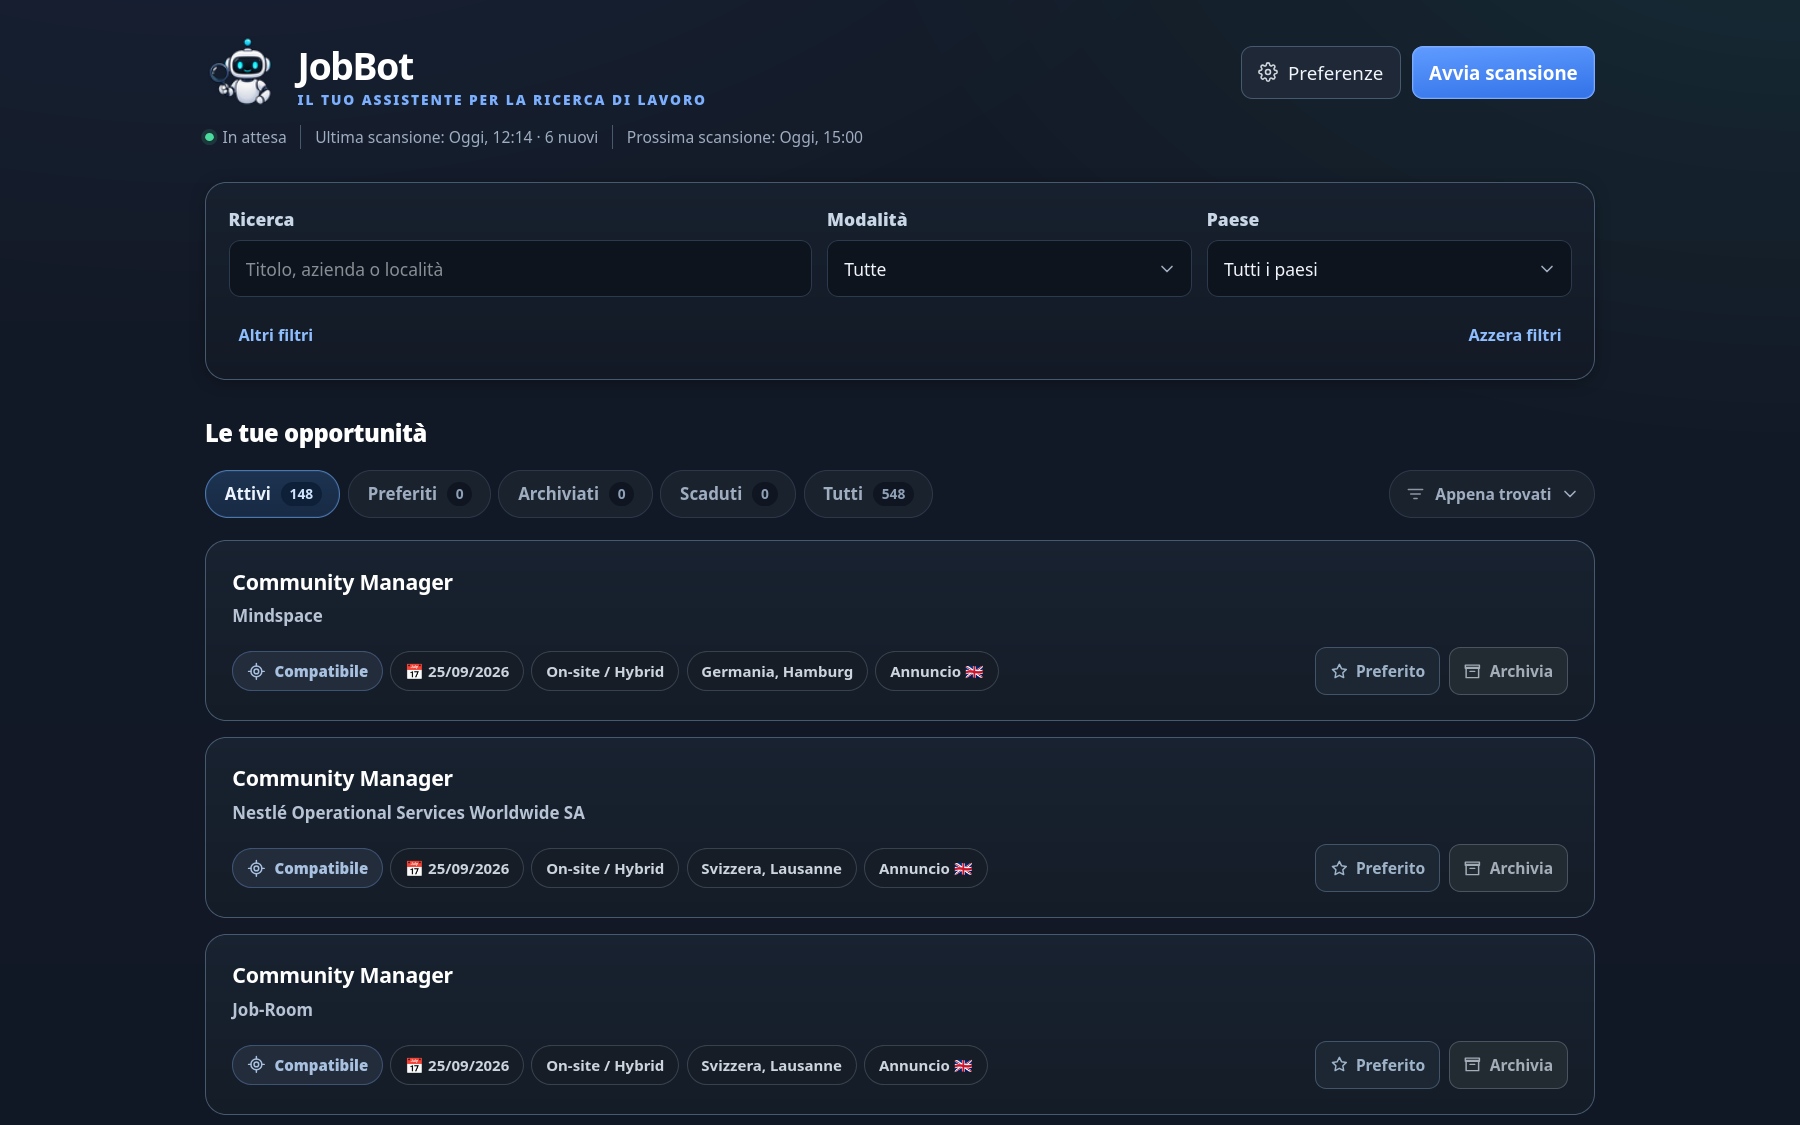Image resolution: width=1800 pixels, height=1125 pixels.
Task: Expand Altri filtri
Action: point(275,335)
